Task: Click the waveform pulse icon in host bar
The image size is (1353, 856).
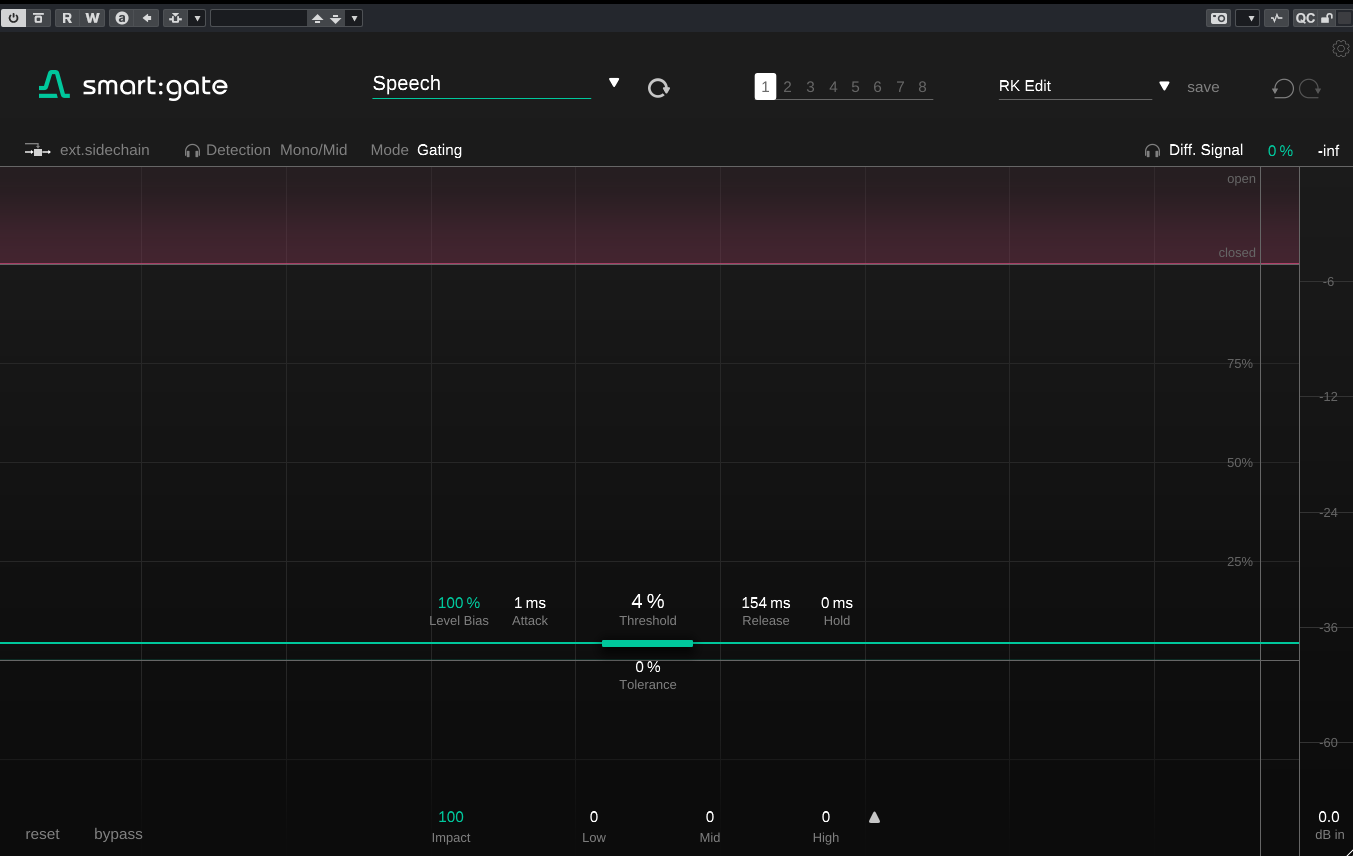Action: (1276, 18)
